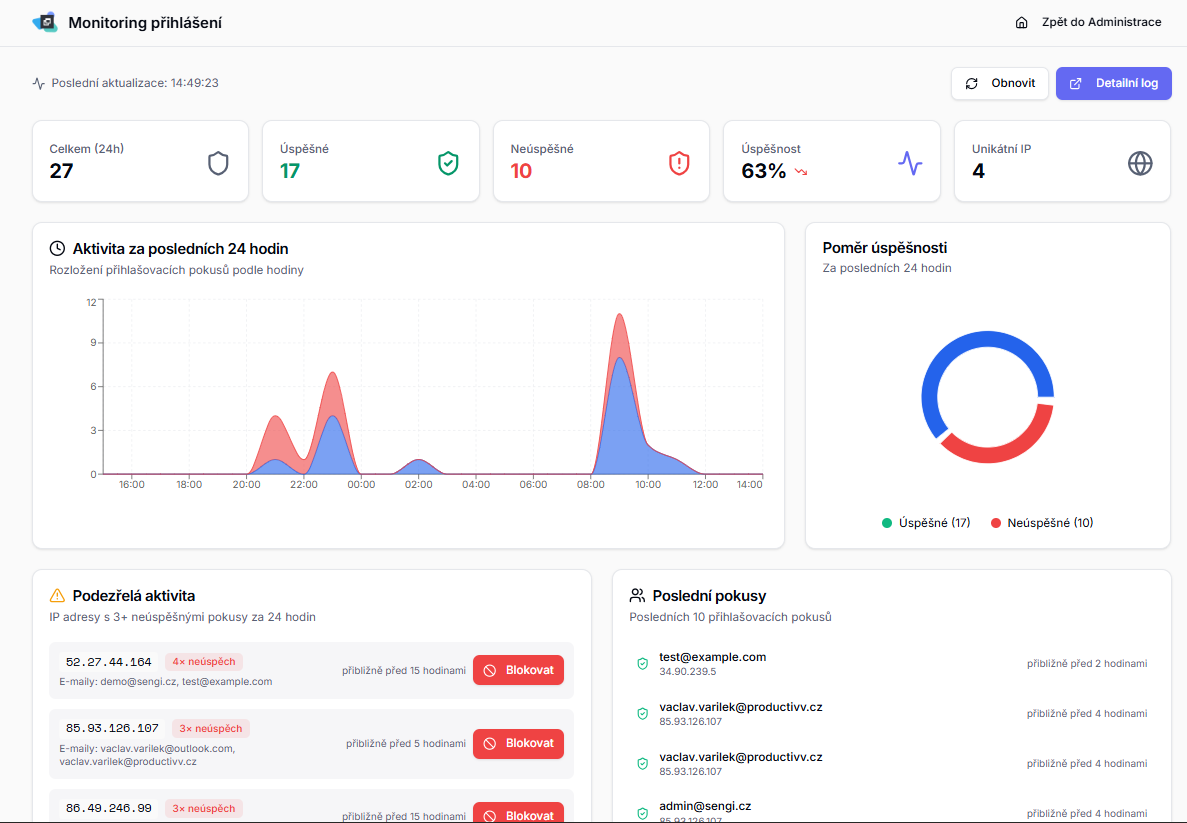Click the red alert shield on Neúspěšné card
Screen dimensions: 1187x823
tap(679, 162)
